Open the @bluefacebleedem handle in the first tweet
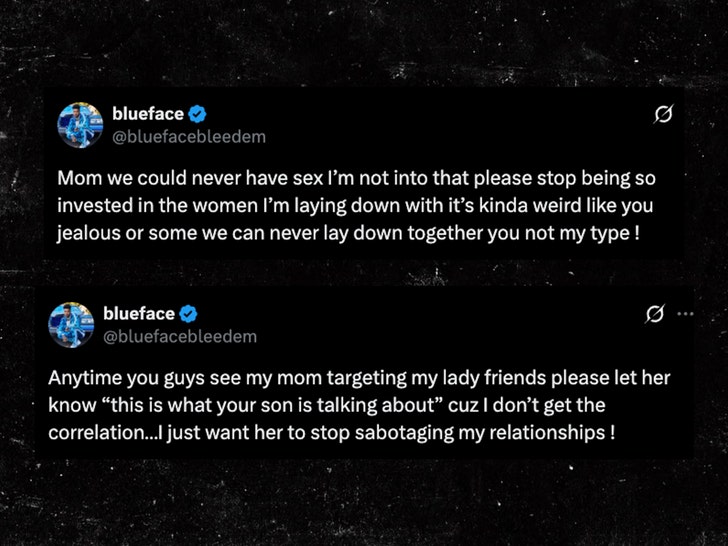The width and height of the screenshot is (728, 546). point(189,136)
